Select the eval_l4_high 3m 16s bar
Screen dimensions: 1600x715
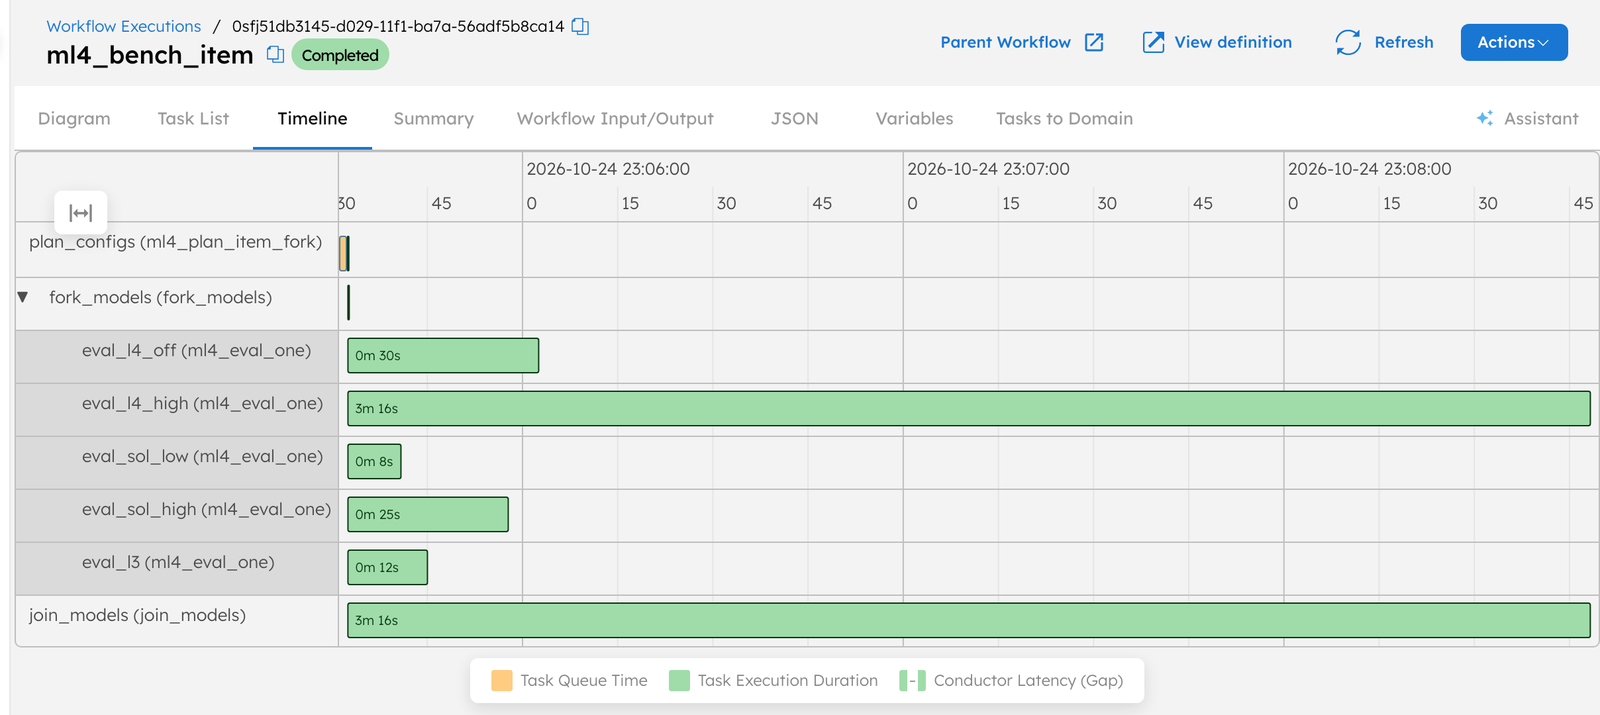coord(969,408)
